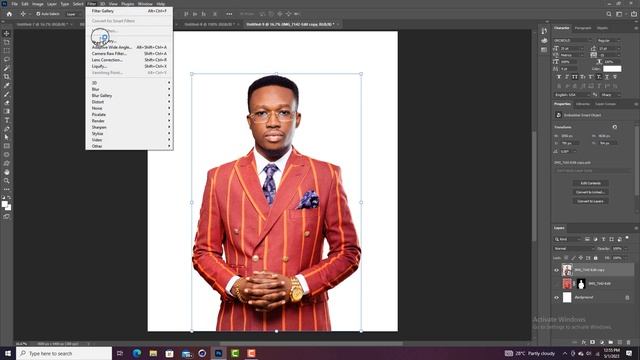Image resolution: width=640 pixels, height=360 pixels.
Task: Toggle the layer filter on/off switch
Action: click(627, 238)
